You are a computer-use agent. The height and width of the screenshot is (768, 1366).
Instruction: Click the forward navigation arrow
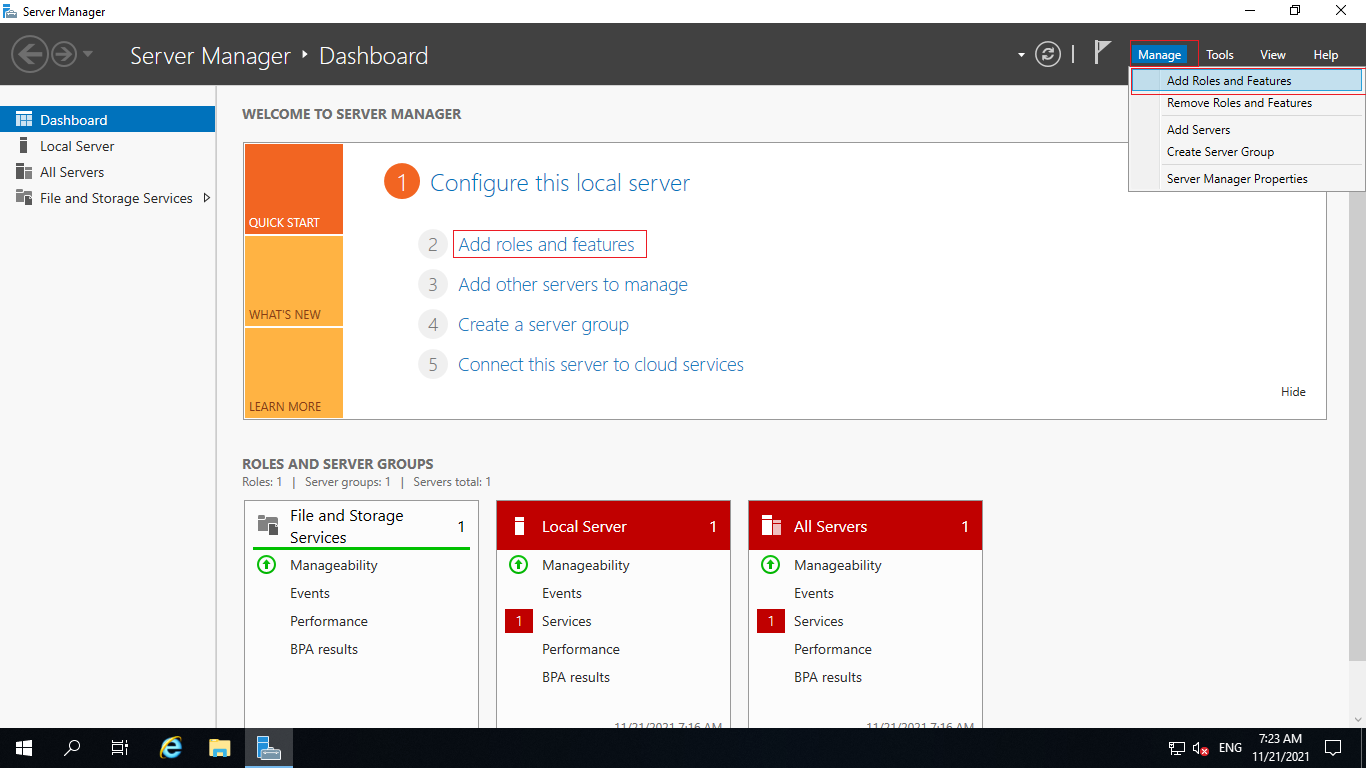tap(64, 54)
